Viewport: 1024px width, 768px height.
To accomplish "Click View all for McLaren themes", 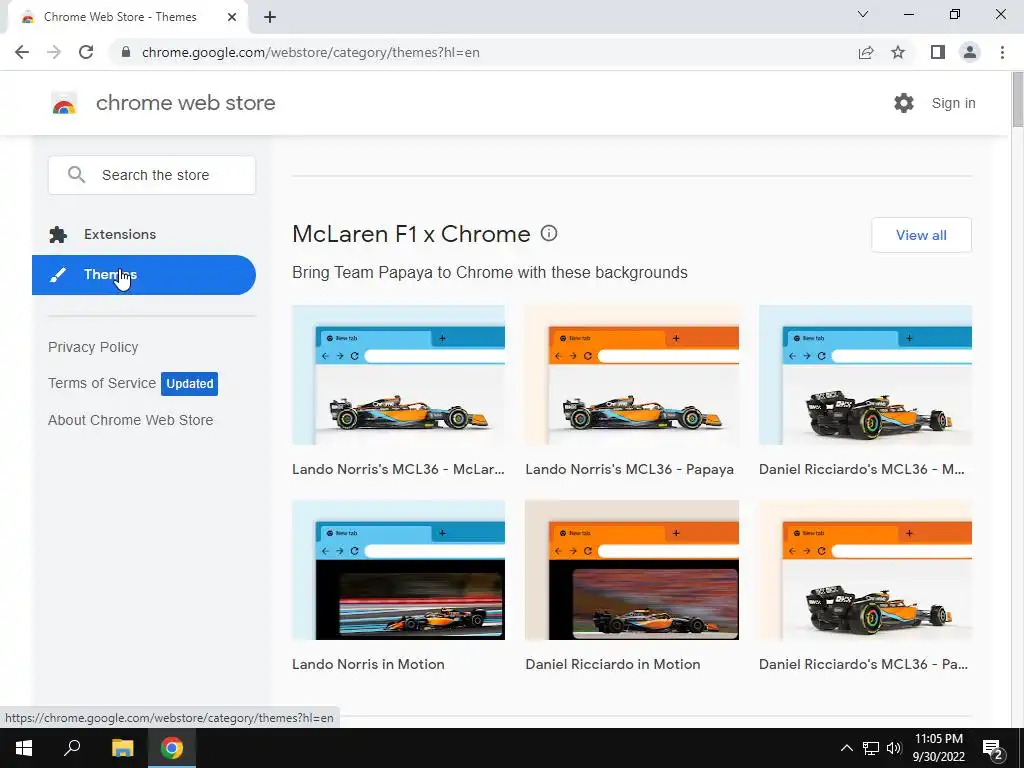I will (921, 235).
